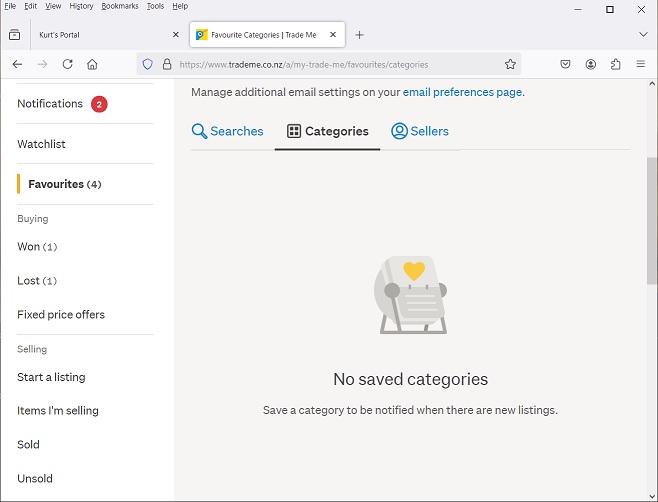Open a new tab with plus button
This screenshot has height=502, width=658.
pyautogui.click(x=360, y=35)
